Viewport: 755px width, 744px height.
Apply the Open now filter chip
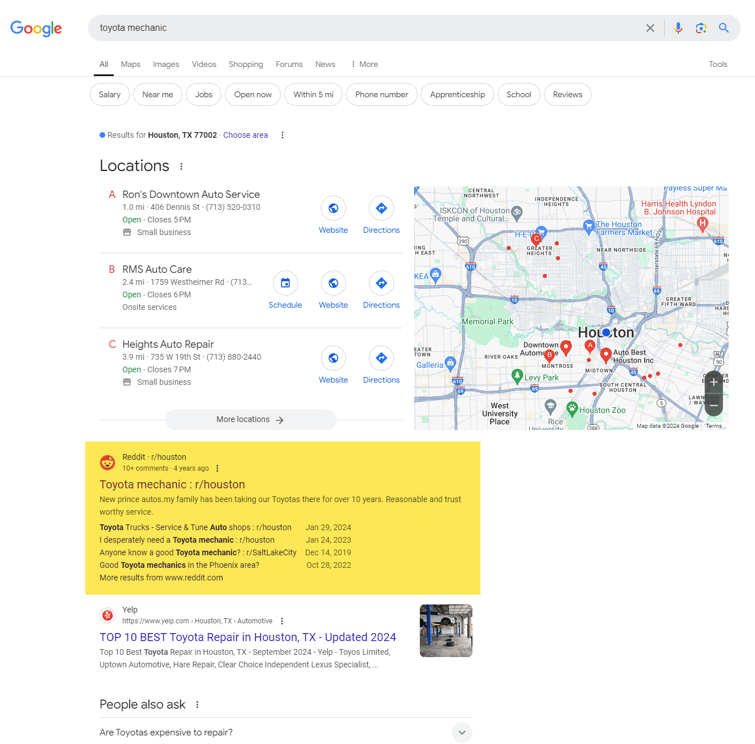coord(253,94)
